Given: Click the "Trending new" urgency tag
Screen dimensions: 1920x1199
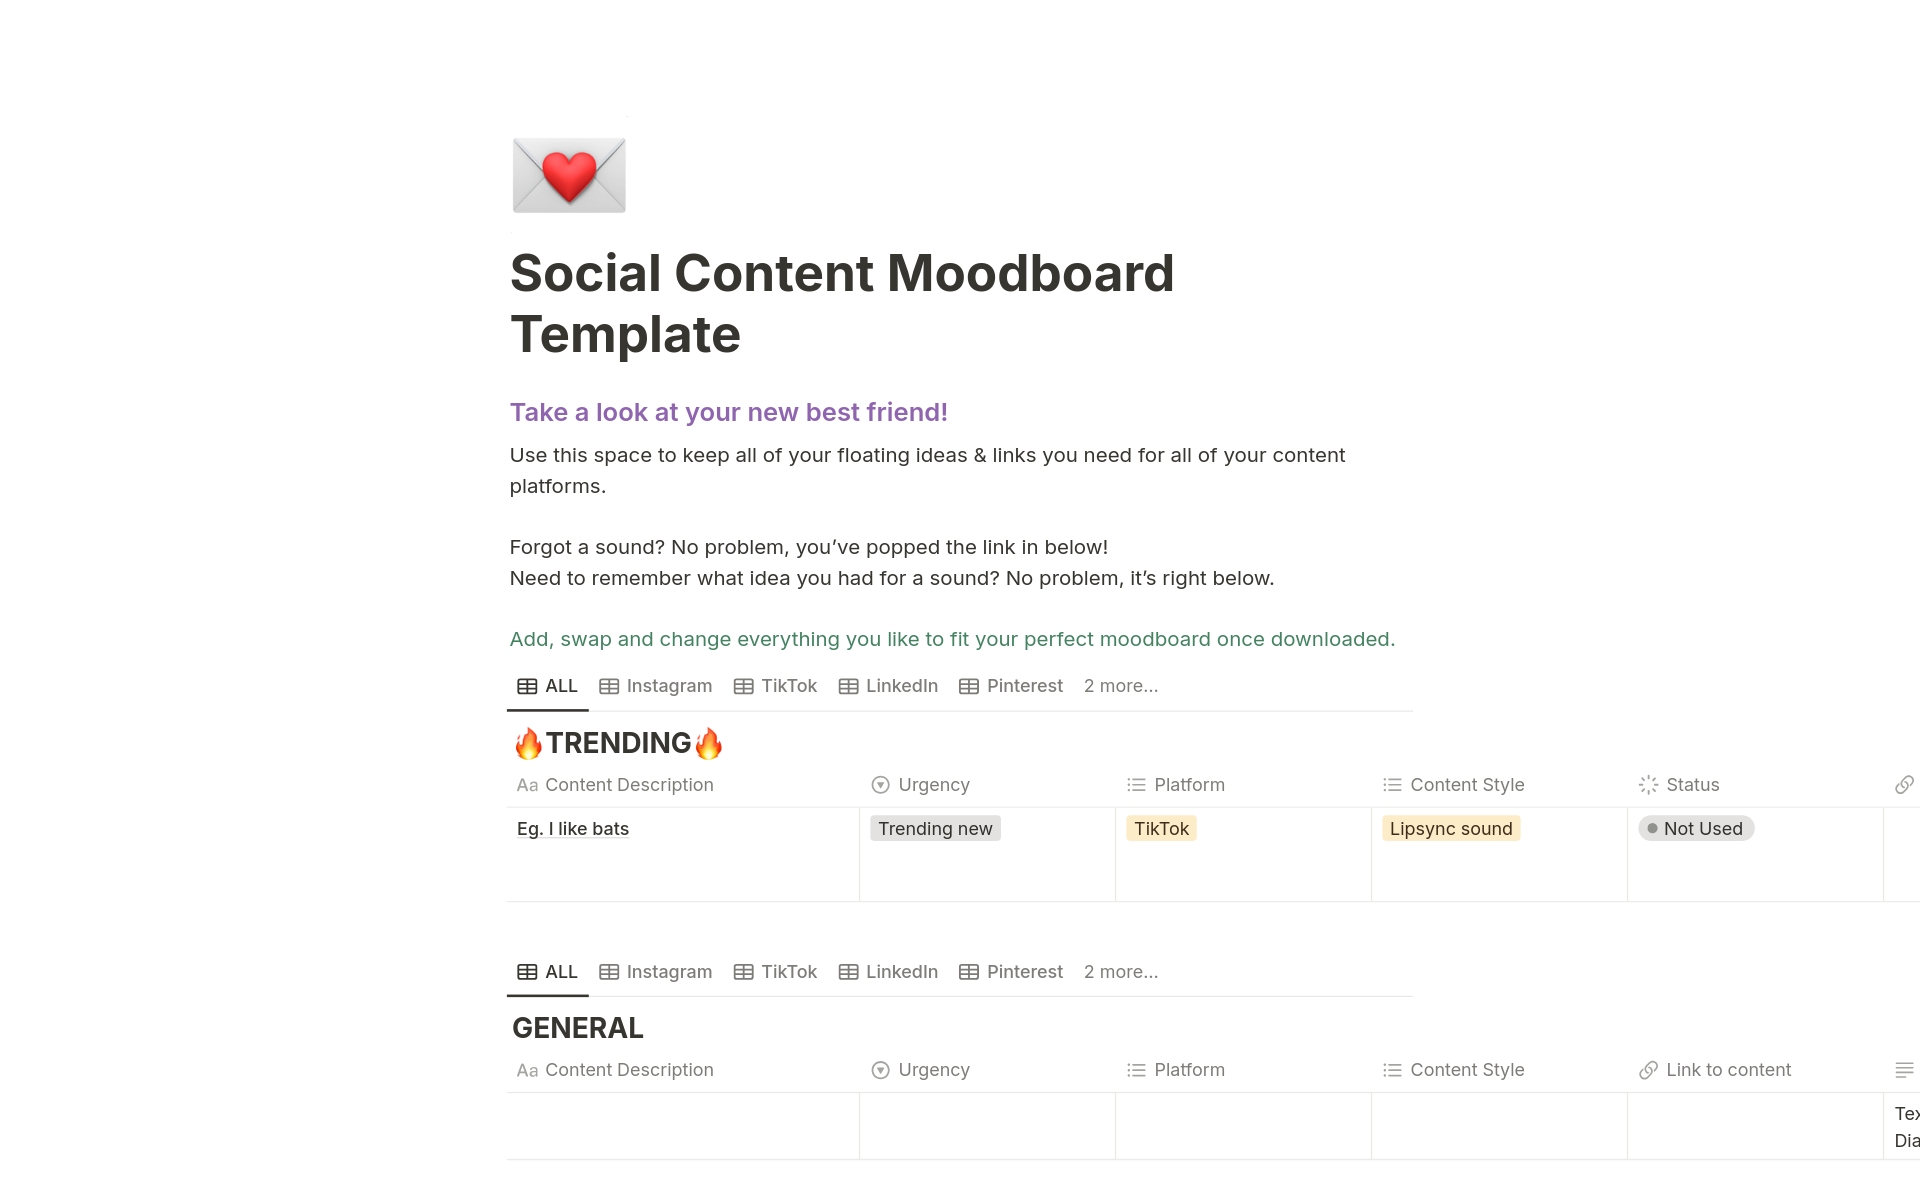Looking at the screenshot, I should coord(935,828).
